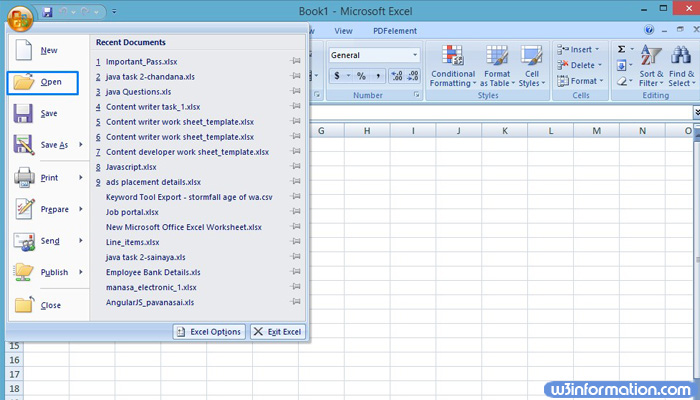The width and height of the screenshot is (700, 400).
Task: Open Customize Quick Access Toolbar dropdown
Action: tap(114, 12)
